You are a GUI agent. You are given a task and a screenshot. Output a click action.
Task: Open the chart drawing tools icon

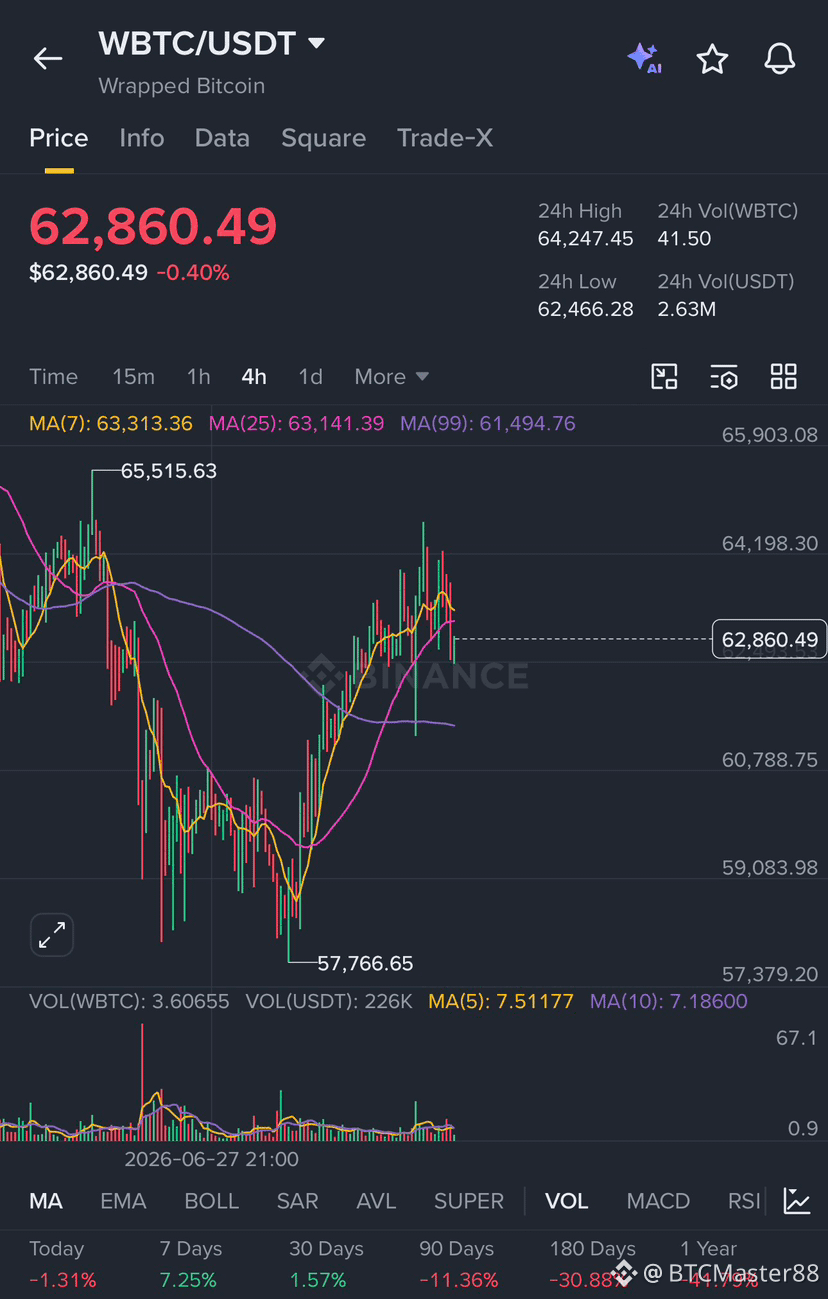(664, 377)
